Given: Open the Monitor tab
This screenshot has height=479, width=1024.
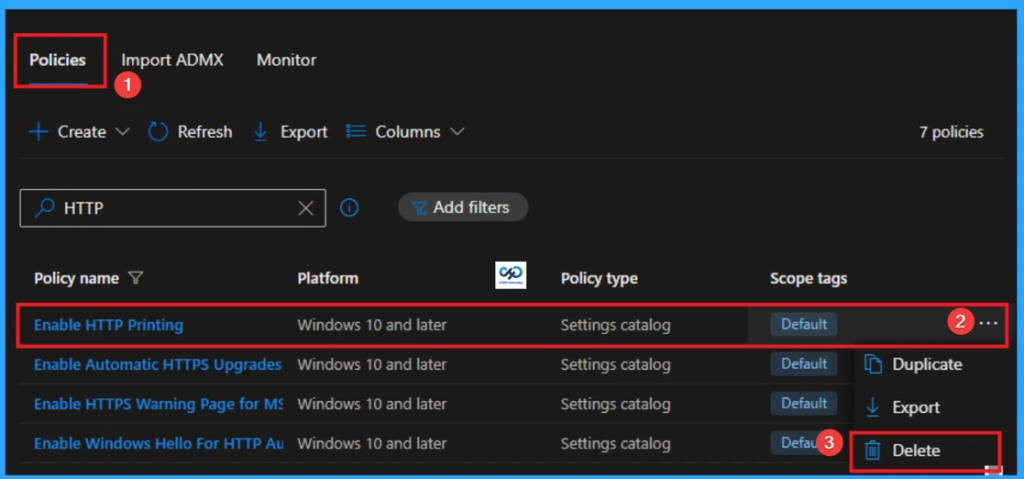Looking at the screenshot, I should click(x=286, y=60).
